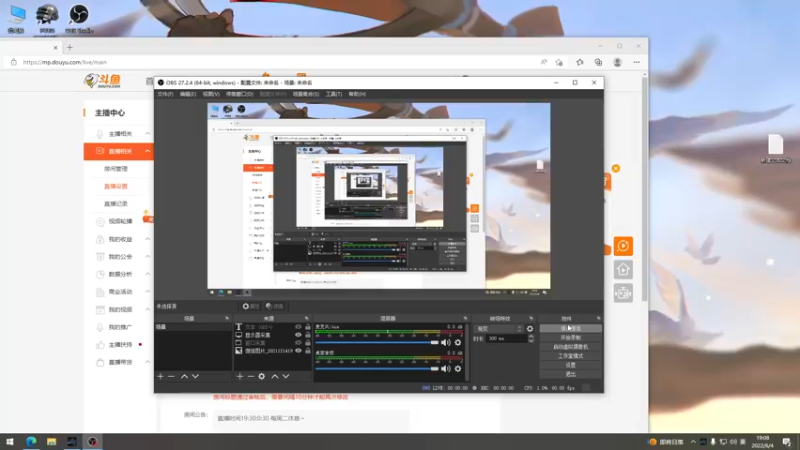Mute the 桌面音频 speaker icon
This screenshot has width=800, height=450.
(x=445, y=369)
